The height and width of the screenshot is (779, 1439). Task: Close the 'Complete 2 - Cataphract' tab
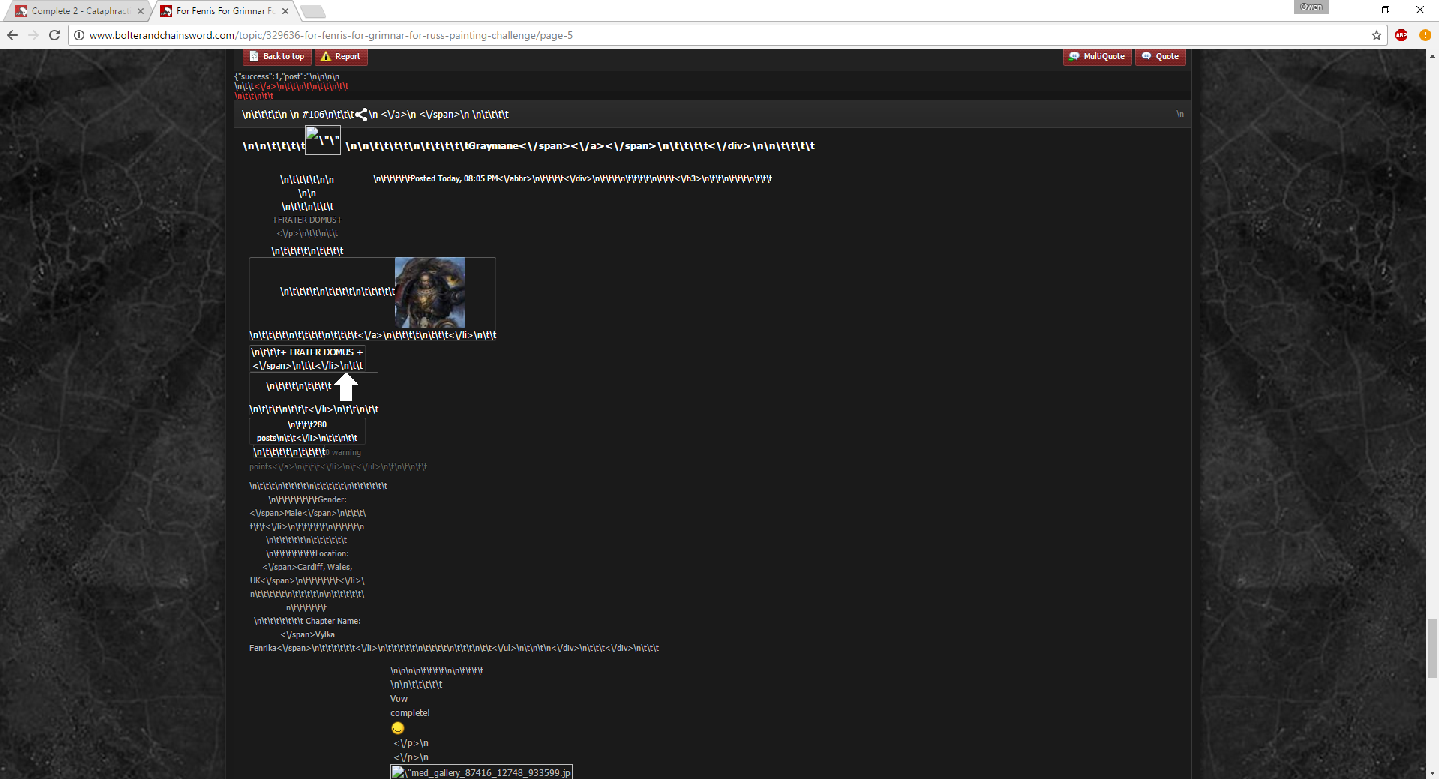pyautogui.click(x=140, y=11)
